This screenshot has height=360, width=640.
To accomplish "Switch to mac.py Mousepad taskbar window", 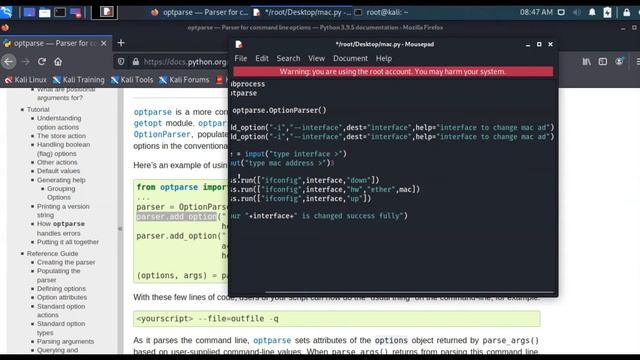I will point(302,12).
